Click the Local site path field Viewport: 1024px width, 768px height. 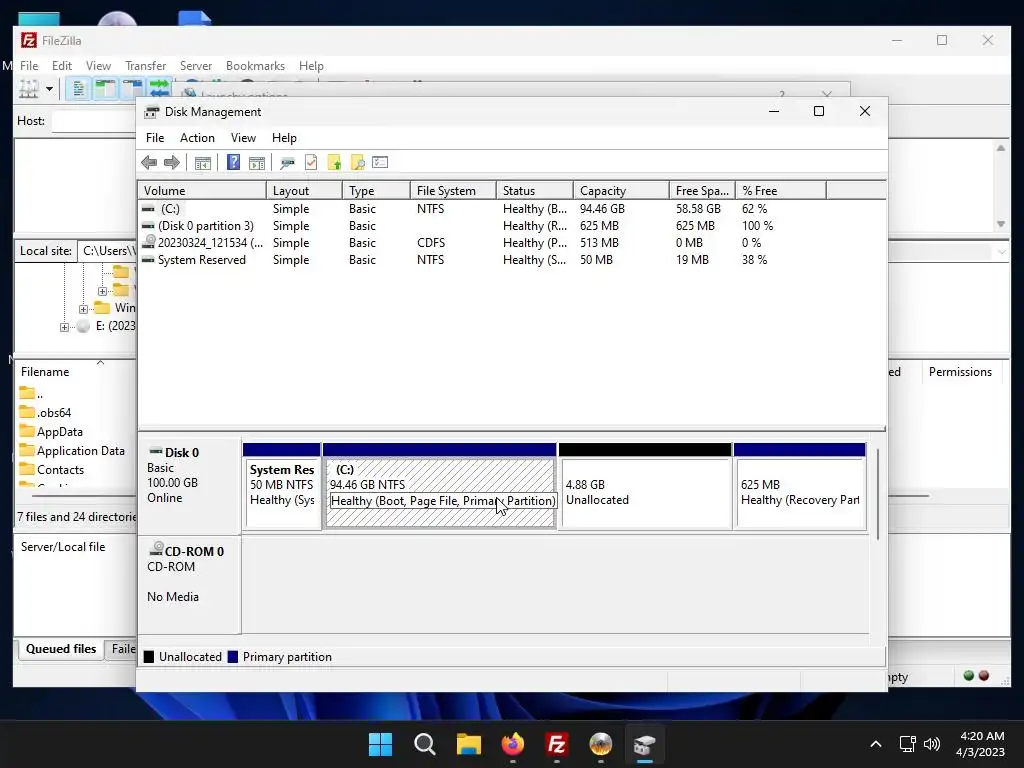pyautogui.click(x=107, y=251)
